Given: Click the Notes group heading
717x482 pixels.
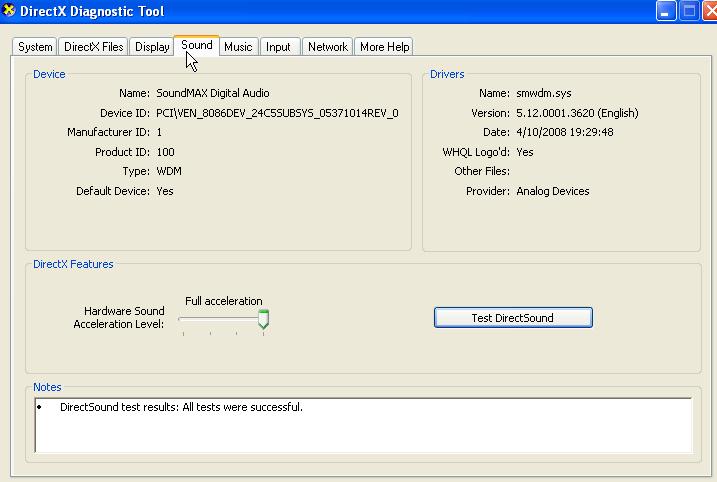Looking at the screenshot, I should pos(47,387).
